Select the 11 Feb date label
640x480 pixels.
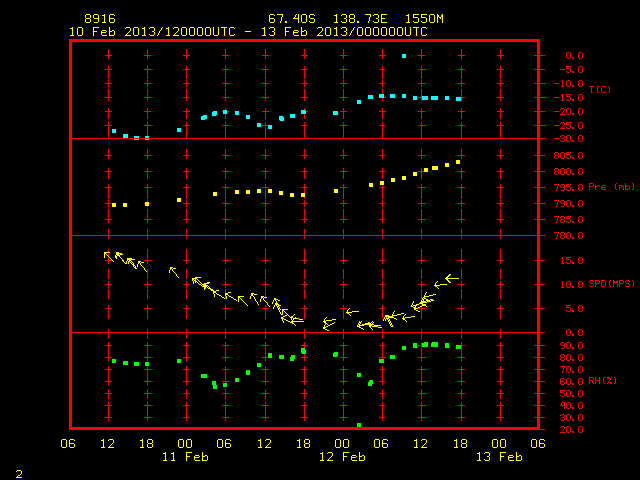[x=185, y=457]
